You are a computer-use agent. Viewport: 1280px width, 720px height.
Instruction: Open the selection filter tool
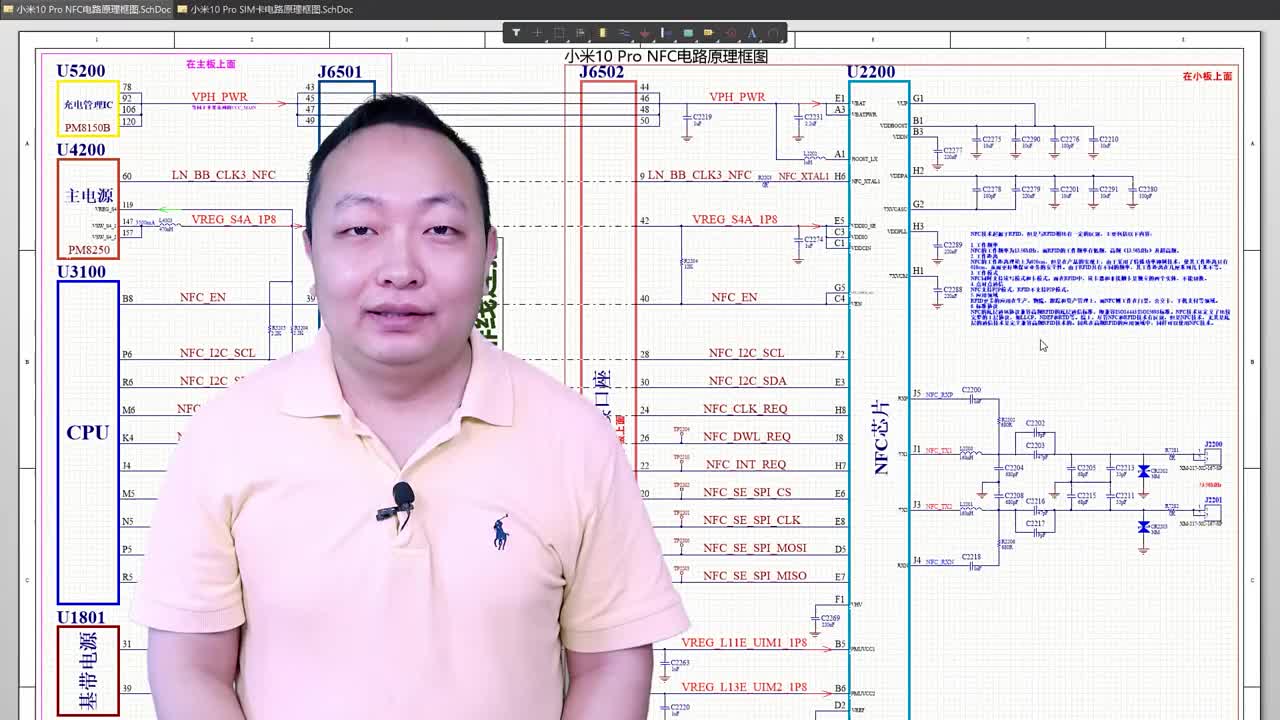516,33
